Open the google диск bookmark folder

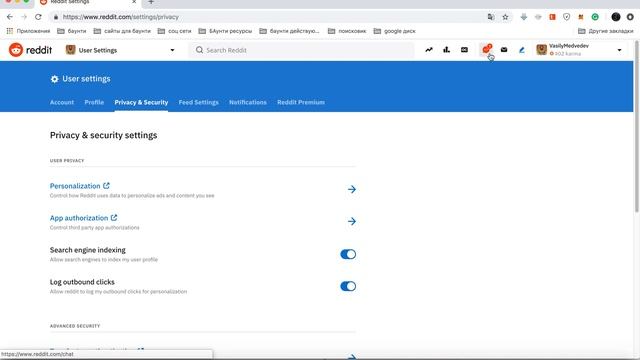click(395, 31)
